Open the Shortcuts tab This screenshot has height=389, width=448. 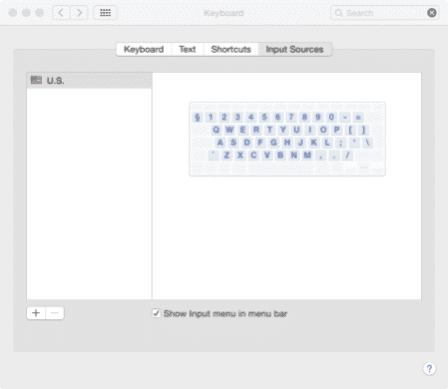(231, 49)
